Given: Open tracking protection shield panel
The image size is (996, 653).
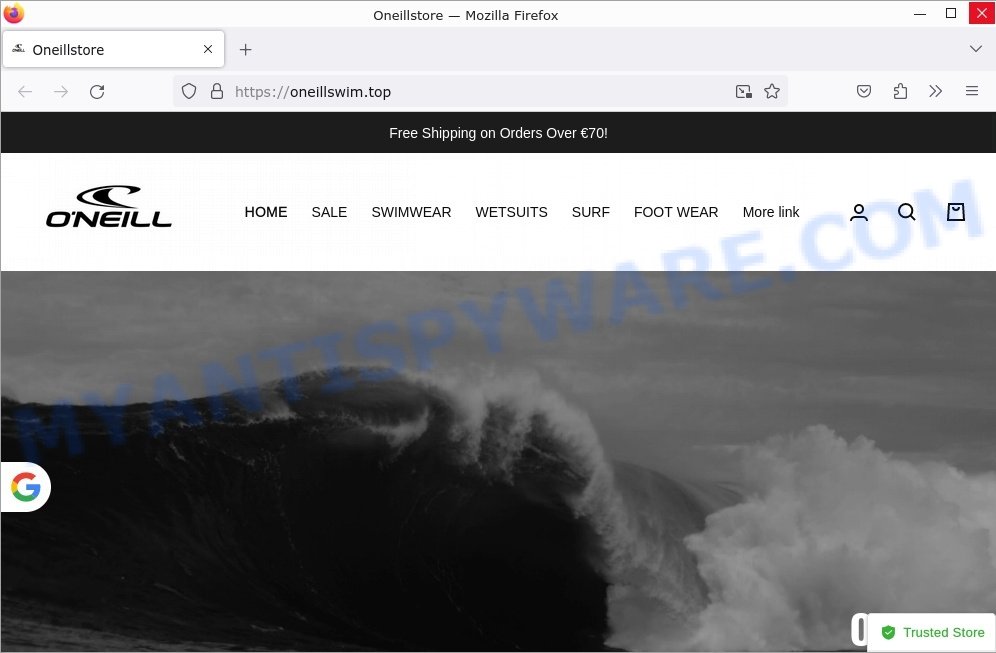Looking at the screenshot, I should [x=189, y=91].
